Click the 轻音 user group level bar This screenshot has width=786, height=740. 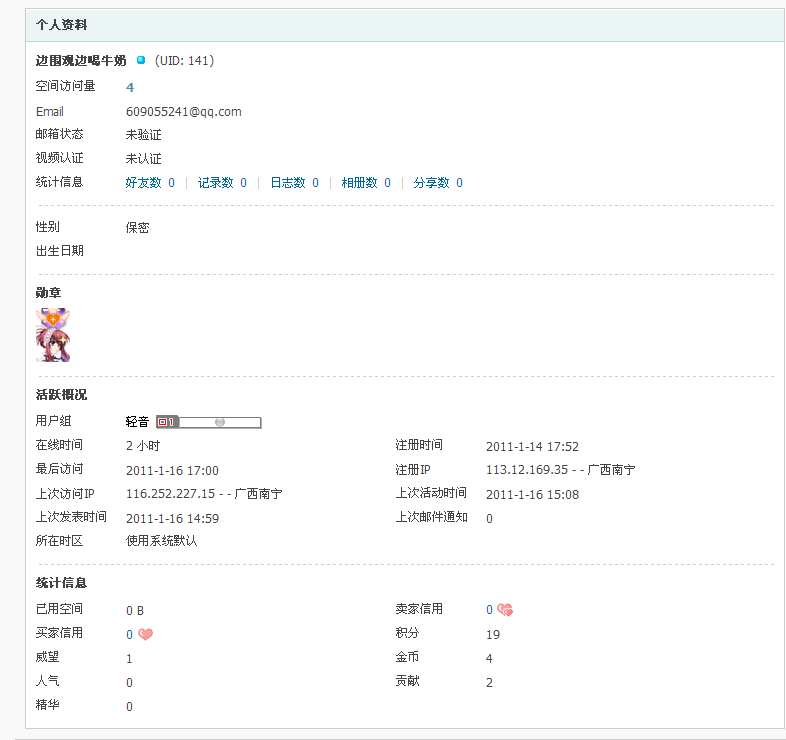(209, 422)
